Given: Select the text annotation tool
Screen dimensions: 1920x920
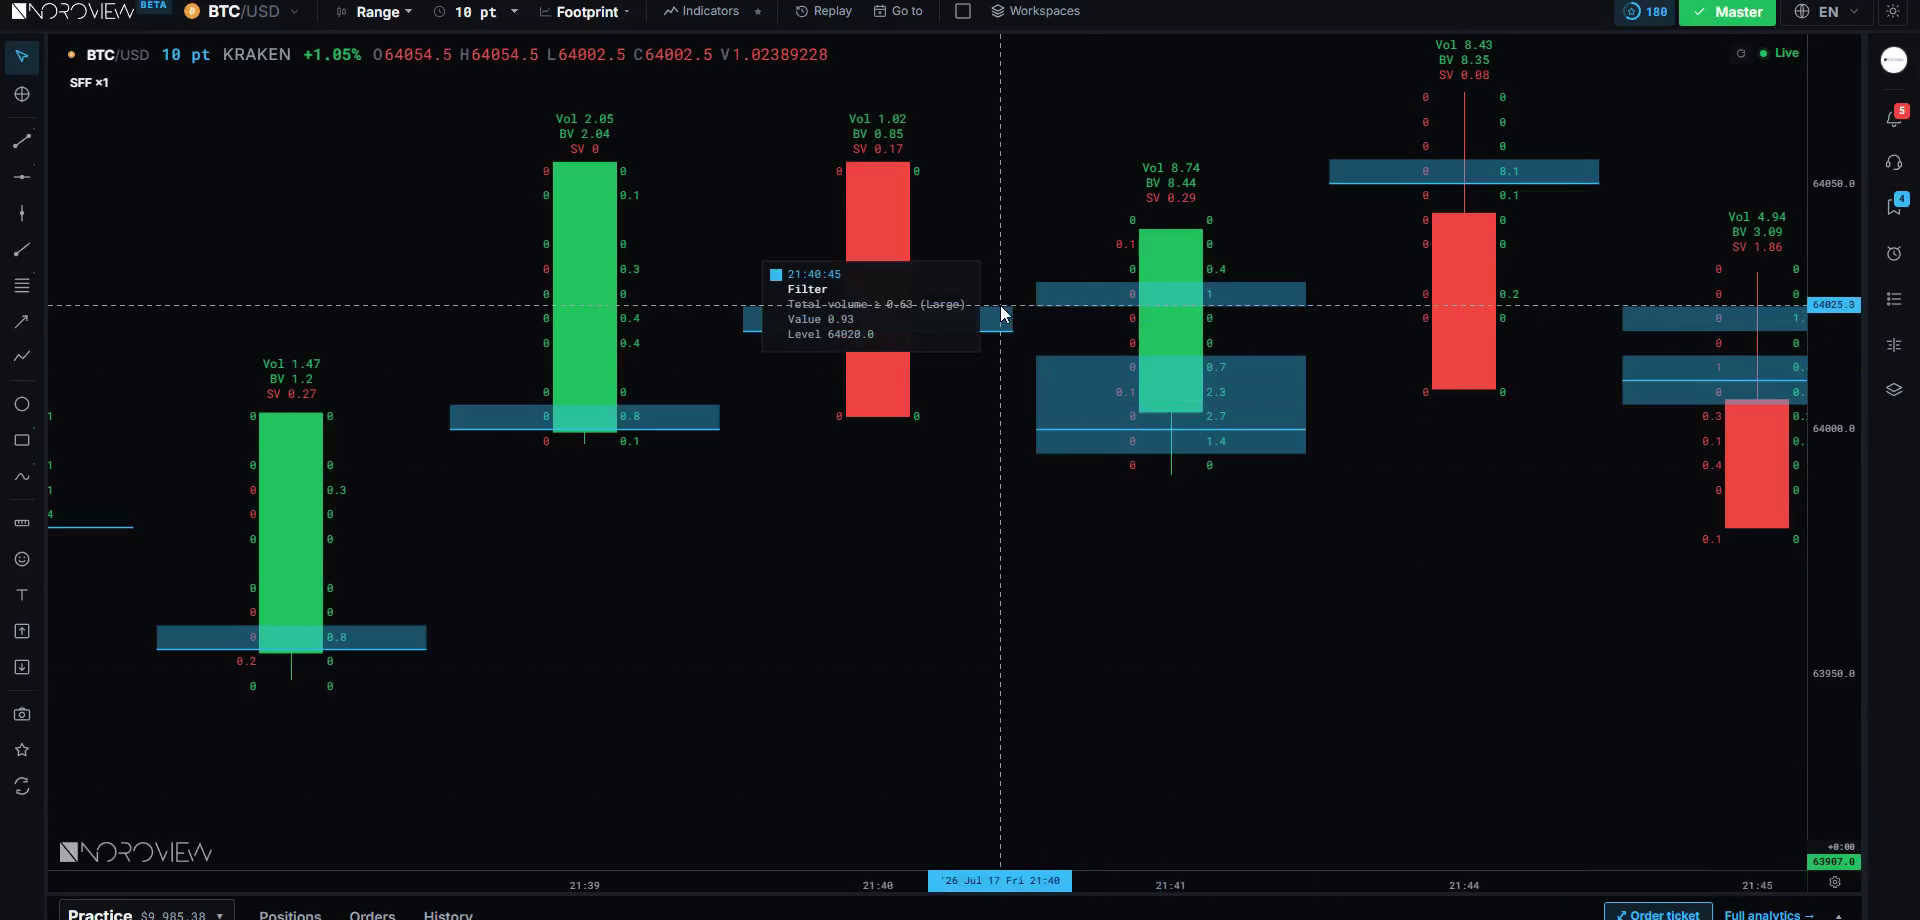Looking at the screenshot, I should click(22, 595).
